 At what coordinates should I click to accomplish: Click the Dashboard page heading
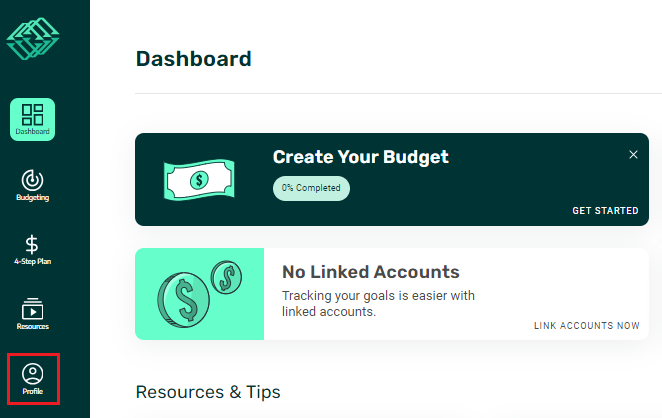(x=193, y=59)
